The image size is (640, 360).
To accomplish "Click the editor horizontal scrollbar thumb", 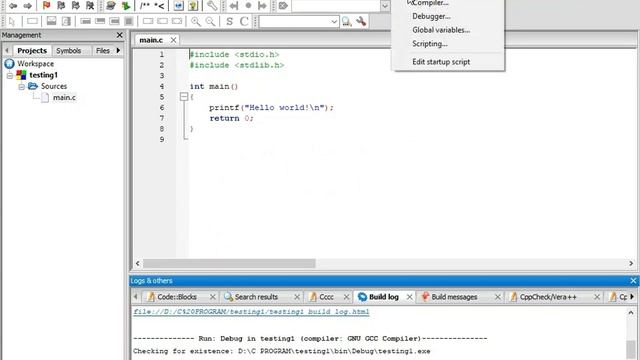I will tap(229, 264).
